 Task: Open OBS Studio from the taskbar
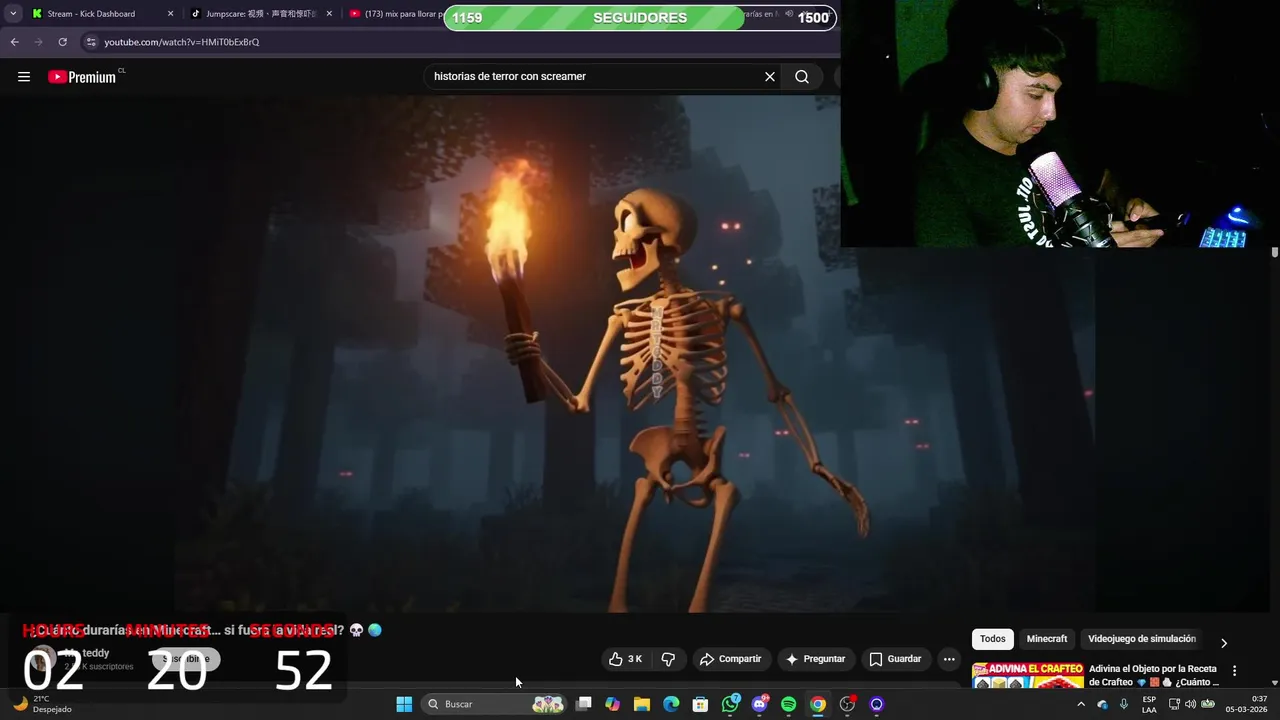click(848, 704)
